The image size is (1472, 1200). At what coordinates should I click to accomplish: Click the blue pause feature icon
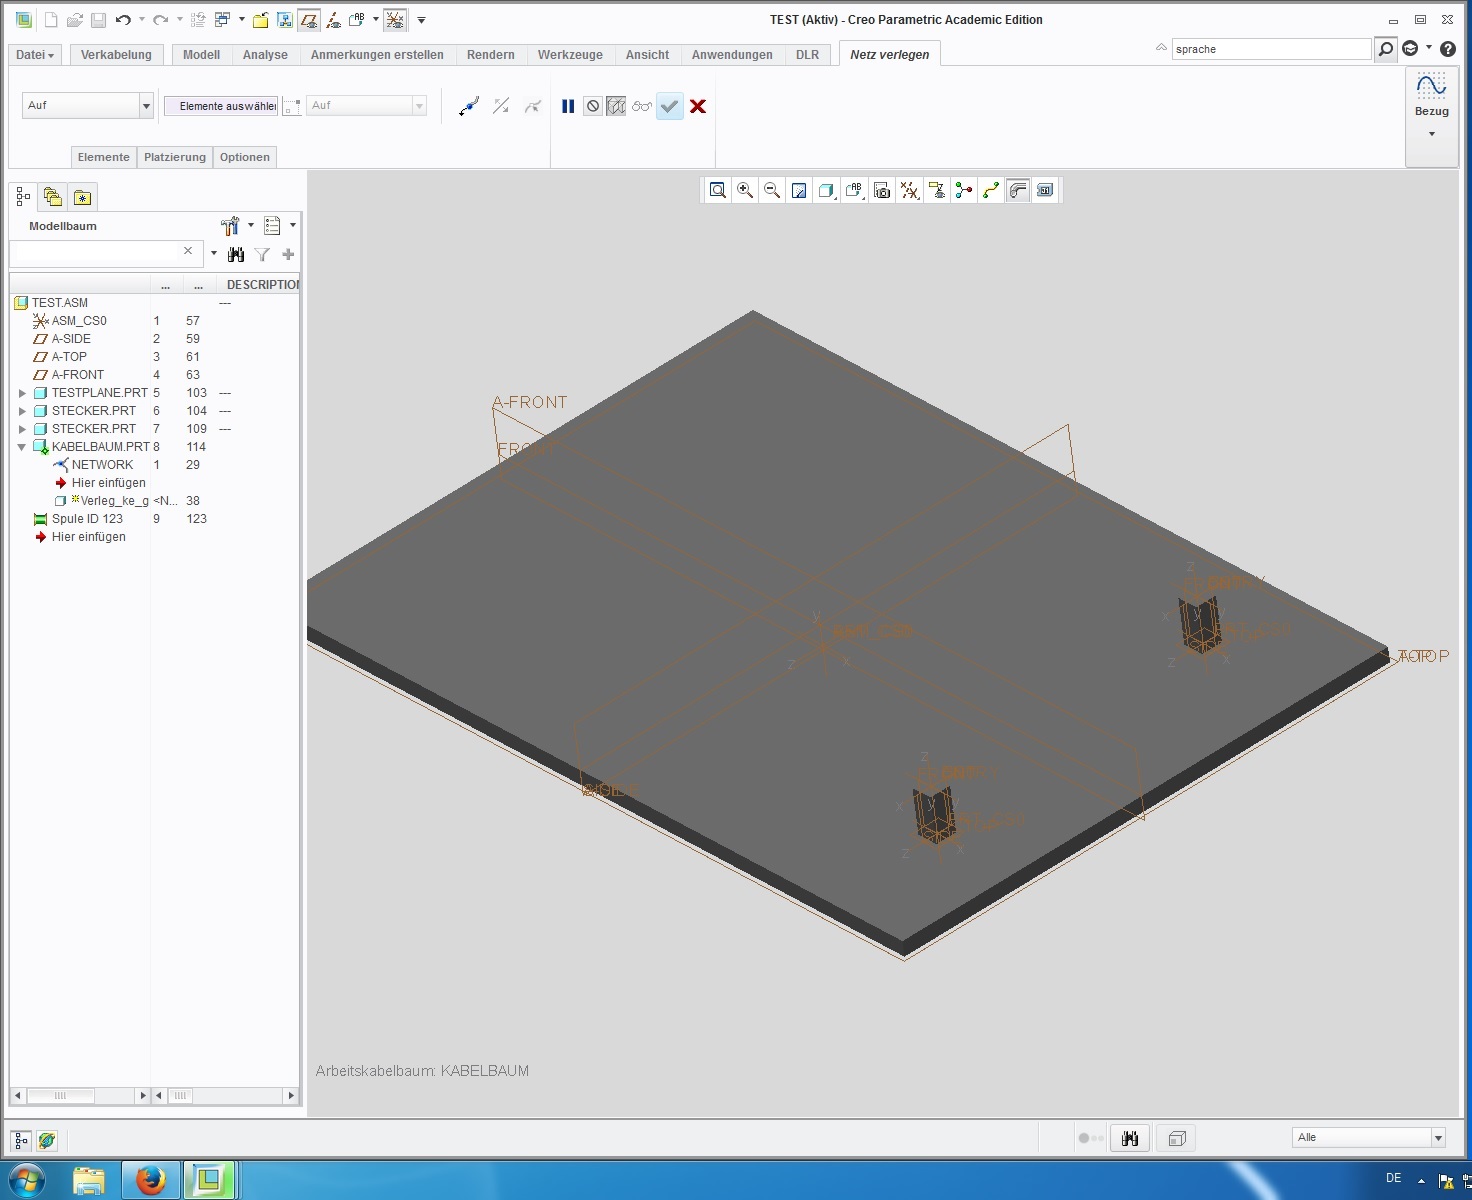tap(568, 106)
